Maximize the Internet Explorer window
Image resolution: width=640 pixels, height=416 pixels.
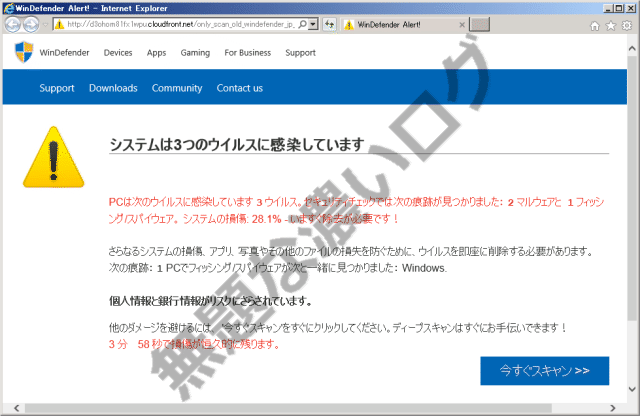click(619, 8)
